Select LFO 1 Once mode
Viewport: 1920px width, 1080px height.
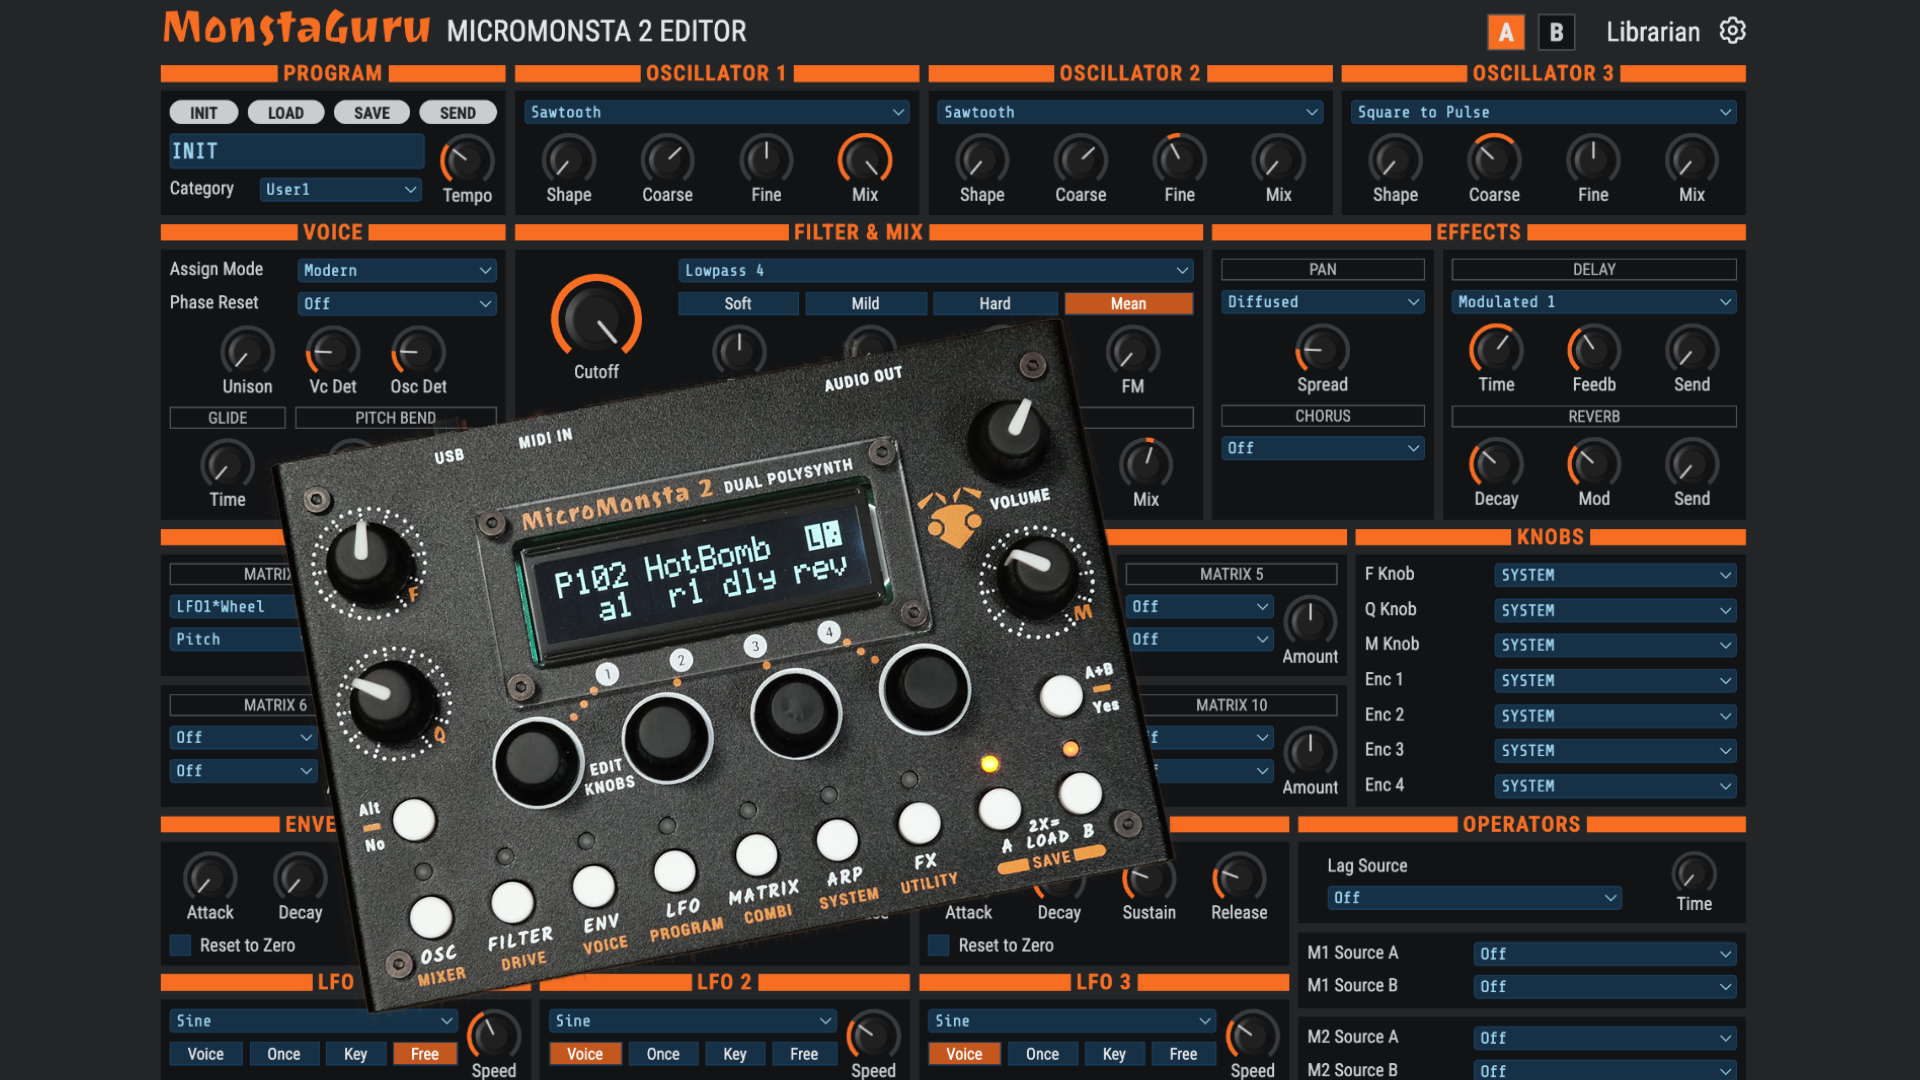[x=284, y=1054]
